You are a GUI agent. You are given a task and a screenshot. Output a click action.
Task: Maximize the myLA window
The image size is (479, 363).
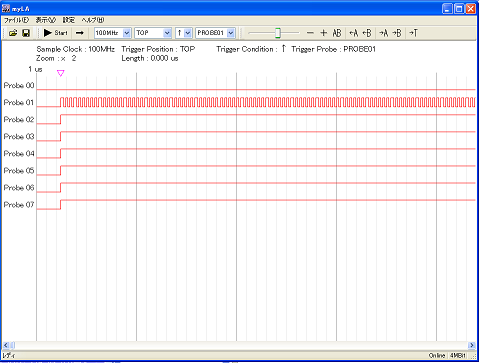click(459, 9)
